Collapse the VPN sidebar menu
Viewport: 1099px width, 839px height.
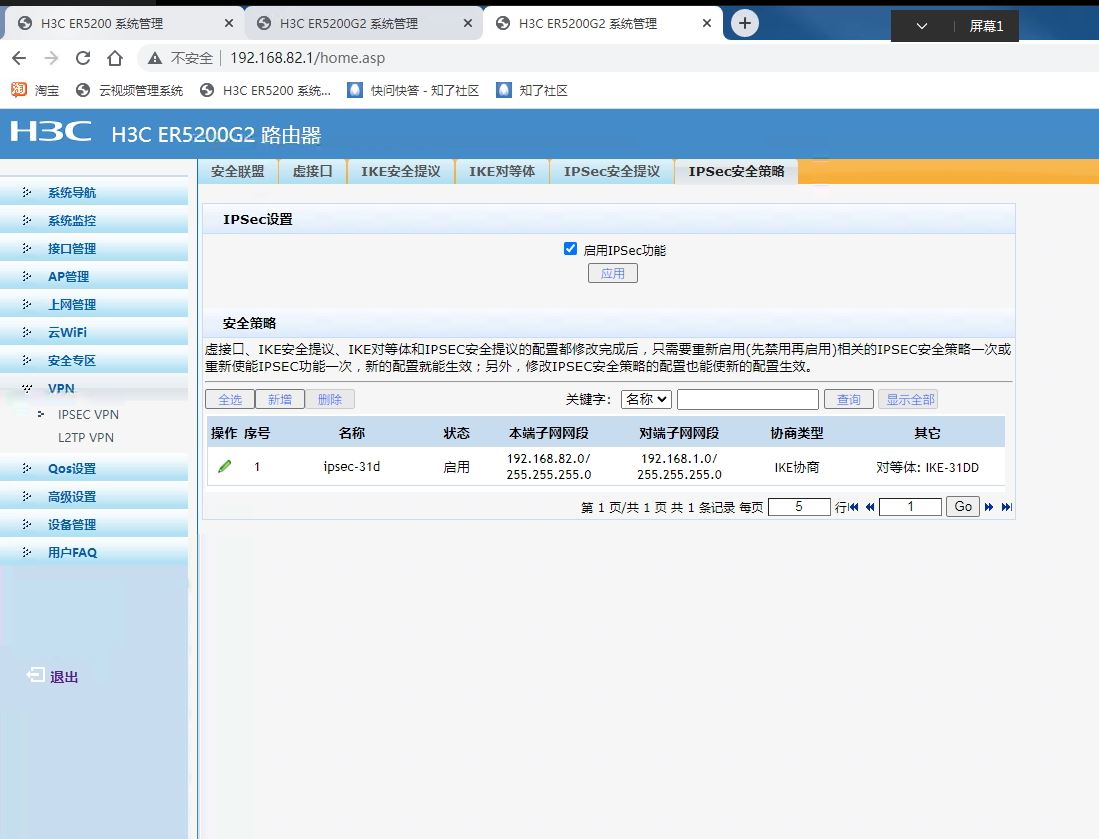tap(61, 389)
